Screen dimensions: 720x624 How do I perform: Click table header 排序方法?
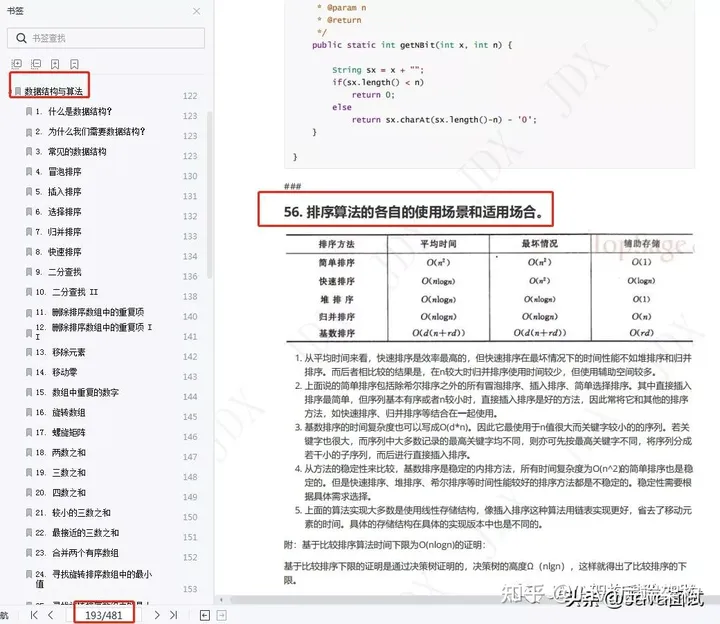pyautogui.click(x=337, y=244)
